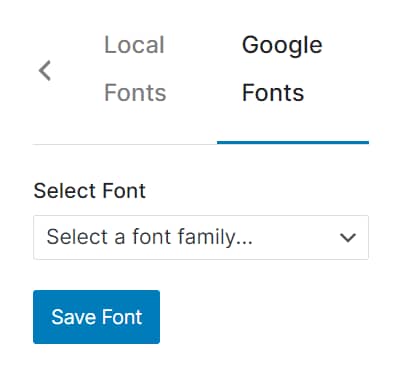
Task: Open Local Fonts section
Action: point(135,69)
